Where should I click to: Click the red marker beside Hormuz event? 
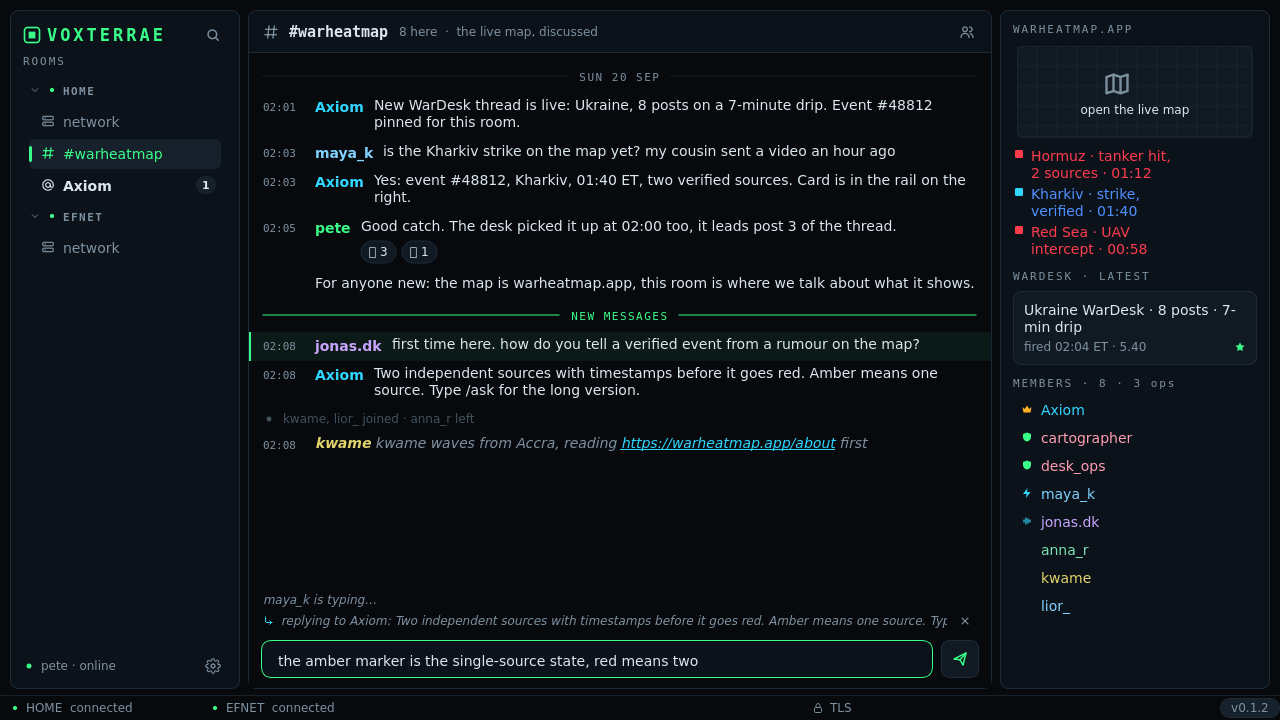coord(1019,154)
